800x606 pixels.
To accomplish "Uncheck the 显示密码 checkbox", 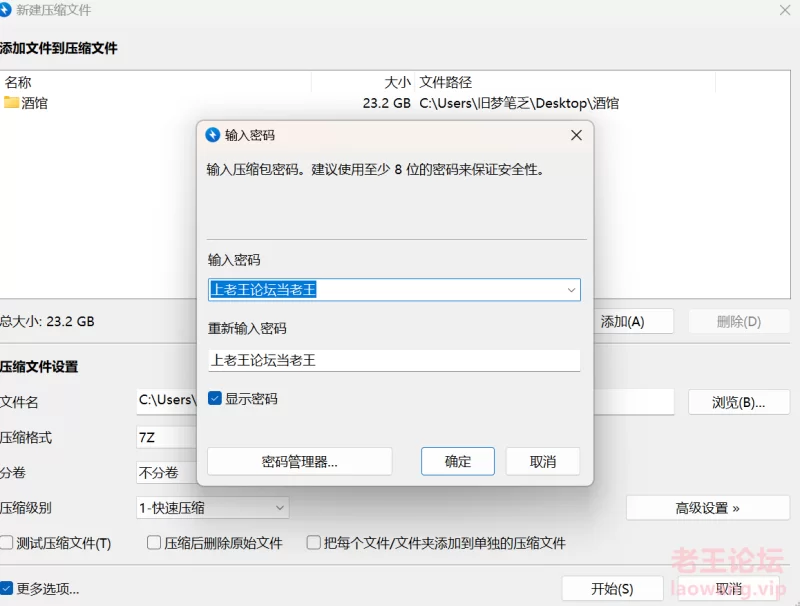I will coord(215,398).
